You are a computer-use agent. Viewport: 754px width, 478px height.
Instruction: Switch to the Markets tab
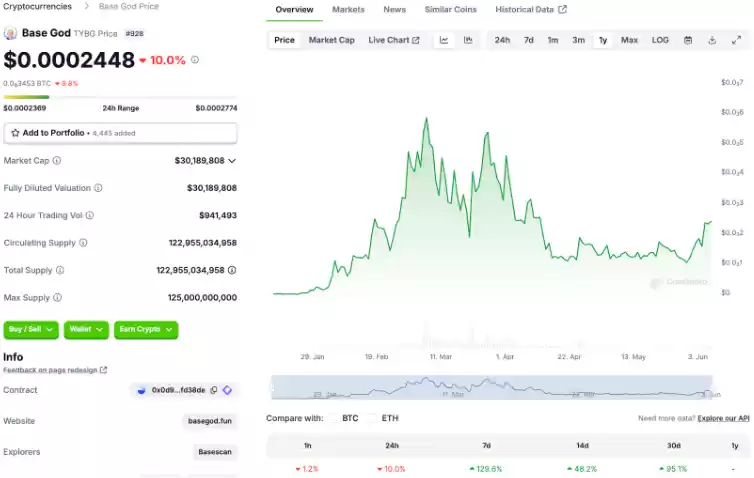[x=348, y=10]
